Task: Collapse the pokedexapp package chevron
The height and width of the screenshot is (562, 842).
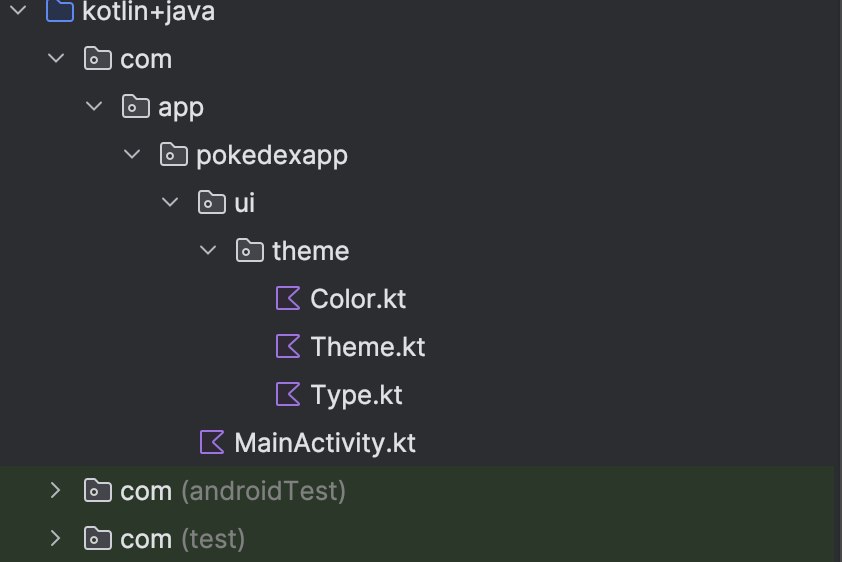Action: [x=132, y=154]
